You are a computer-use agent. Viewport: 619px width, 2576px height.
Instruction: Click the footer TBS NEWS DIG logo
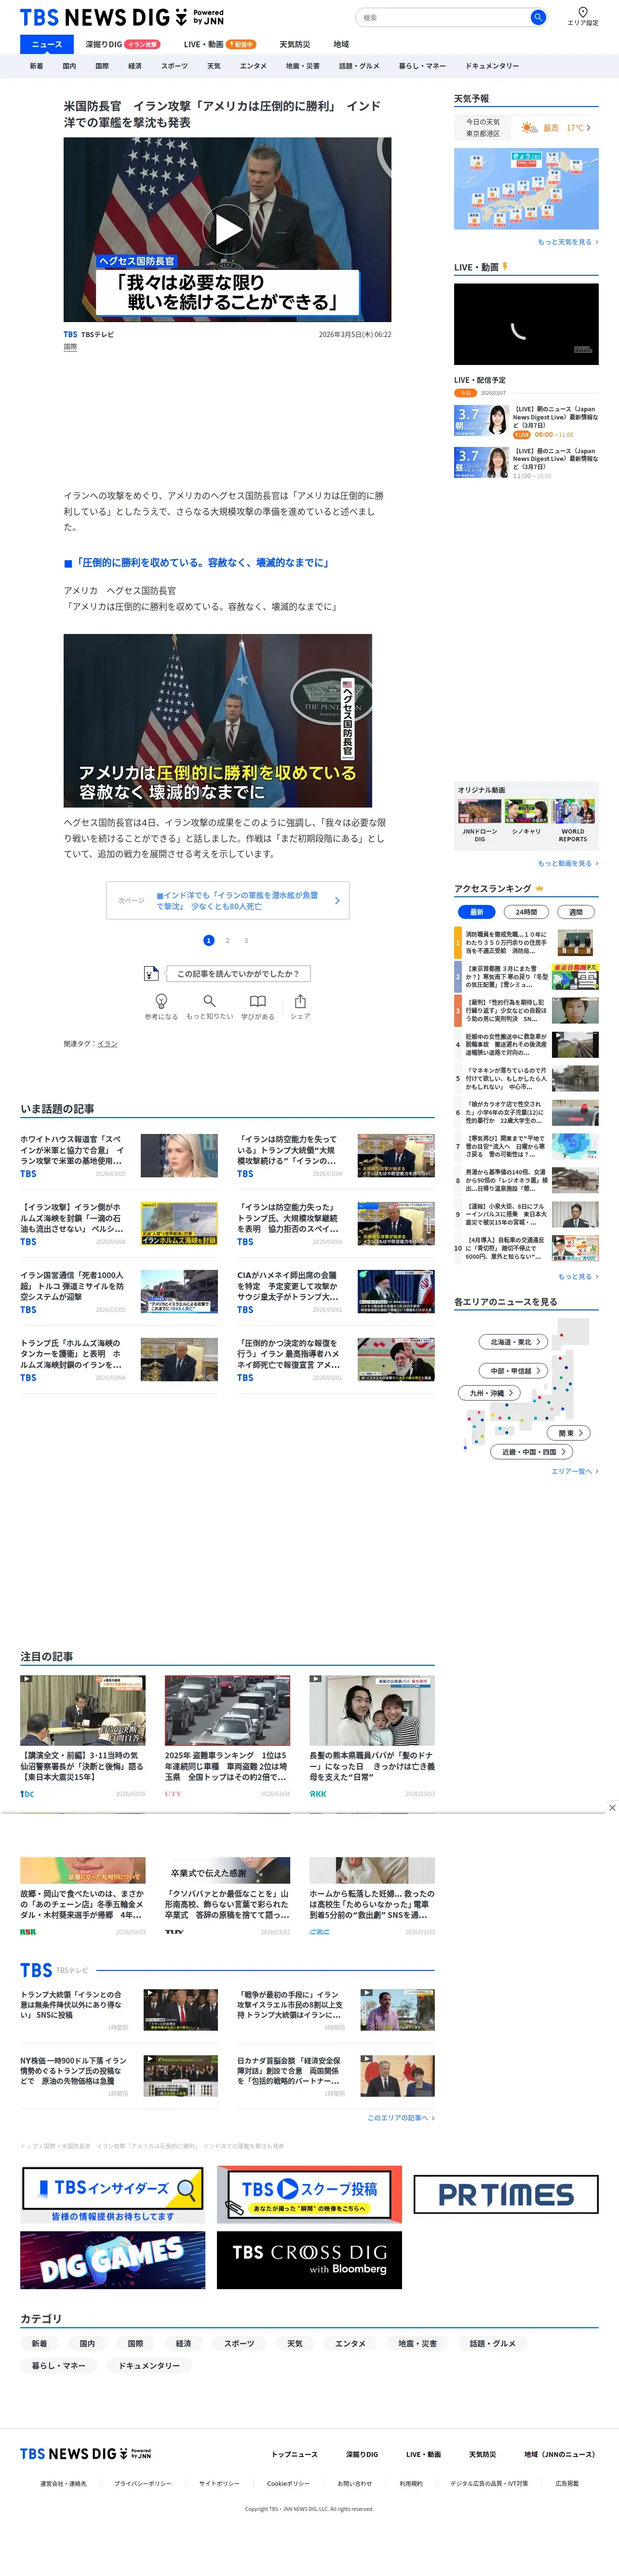tap(86, 2453)
